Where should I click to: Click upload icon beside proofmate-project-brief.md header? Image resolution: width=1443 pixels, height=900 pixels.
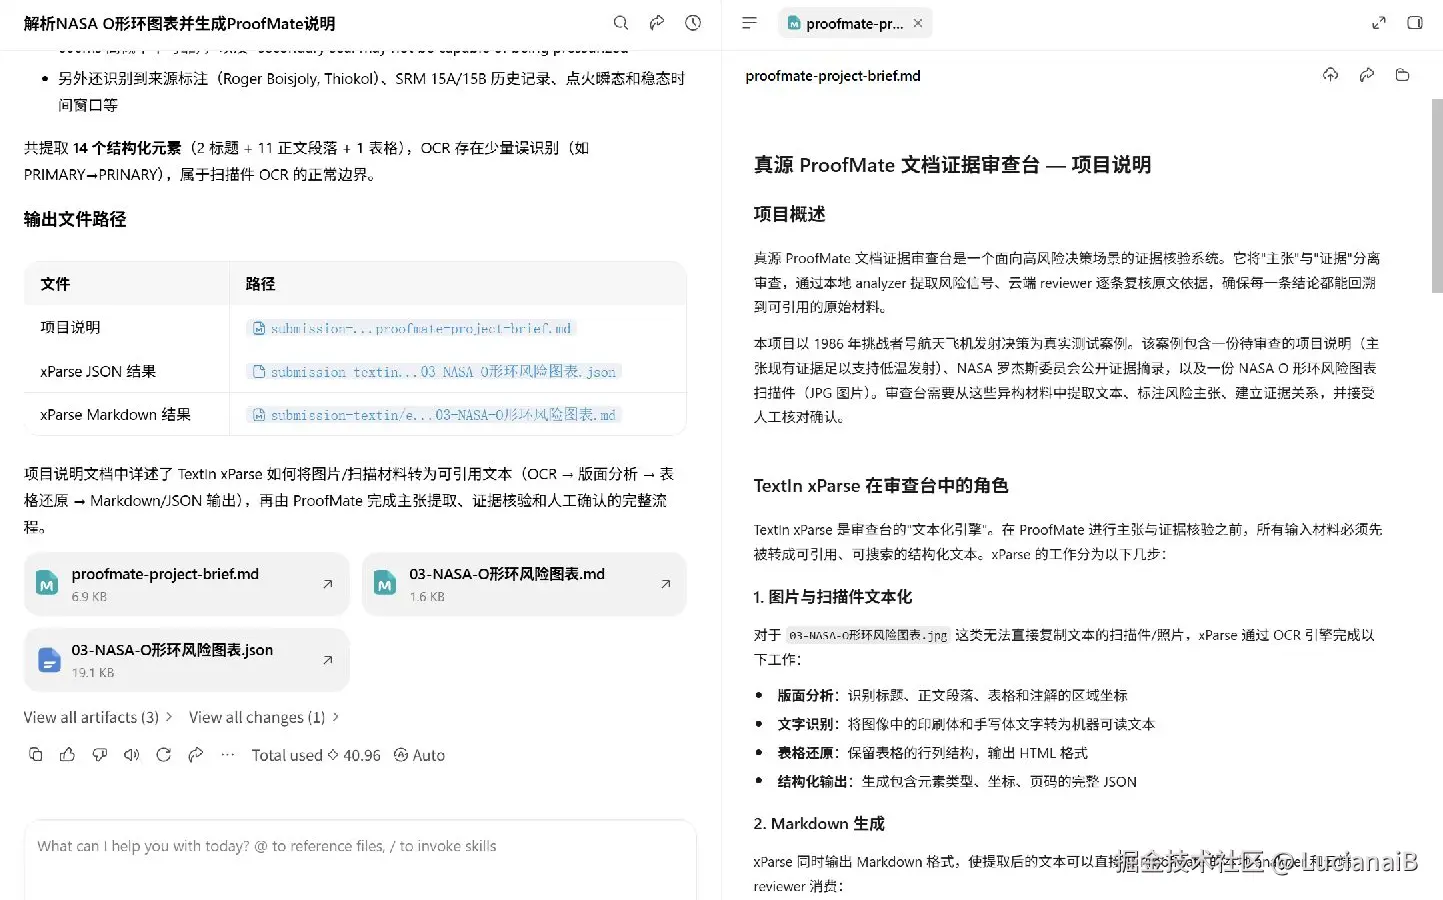tap(1330, 75)
